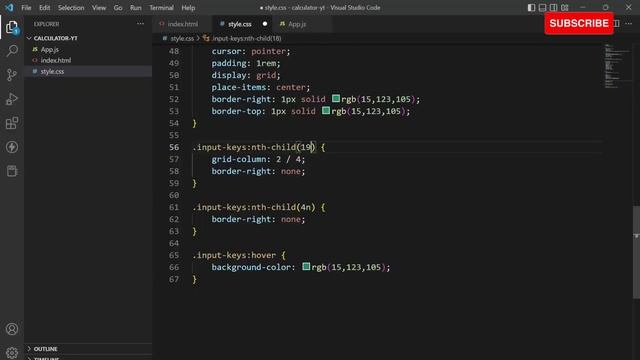
Task: Click 'cursor: pointer;' text
Action: click(x=251, y=51)
